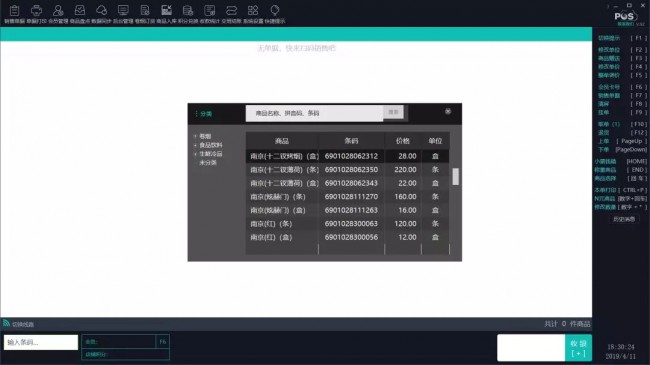Screen dimensions: 650x365
Task: Click the search button beside product field
Action: point(393,112)
